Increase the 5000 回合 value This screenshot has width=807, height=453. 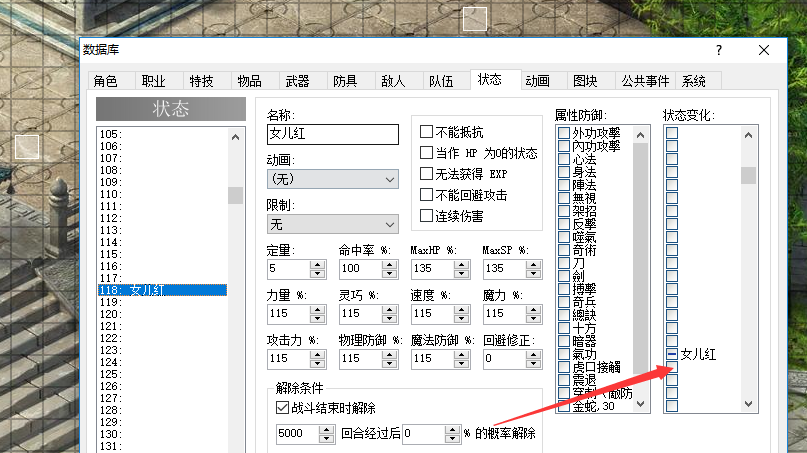click(x=326, y=429)
